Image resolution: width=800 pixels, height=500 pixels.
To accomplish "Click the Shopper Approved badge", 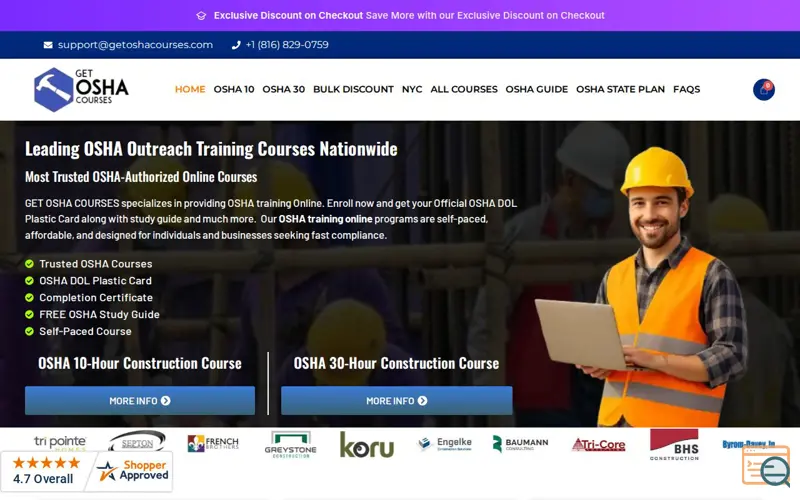I will pos(133,470).
